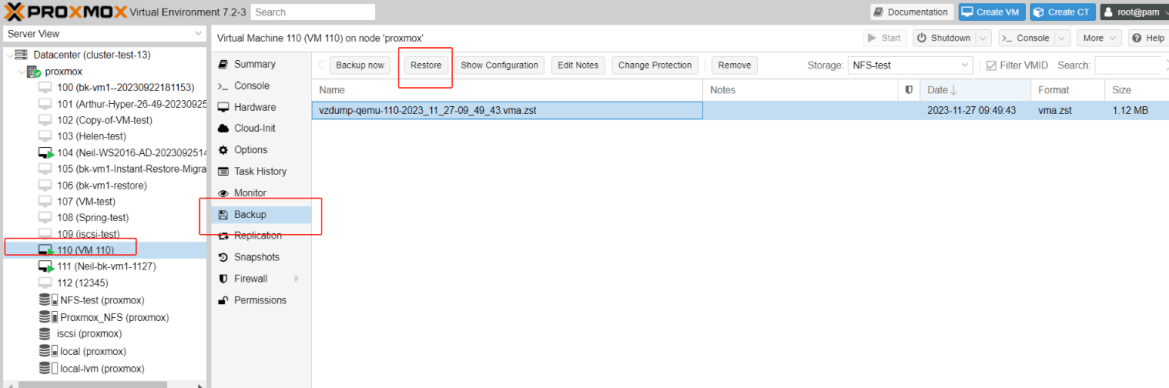Screen dimensions: 1169x388
Task: Open the Documentation link
Action: [x=911, y=12]
